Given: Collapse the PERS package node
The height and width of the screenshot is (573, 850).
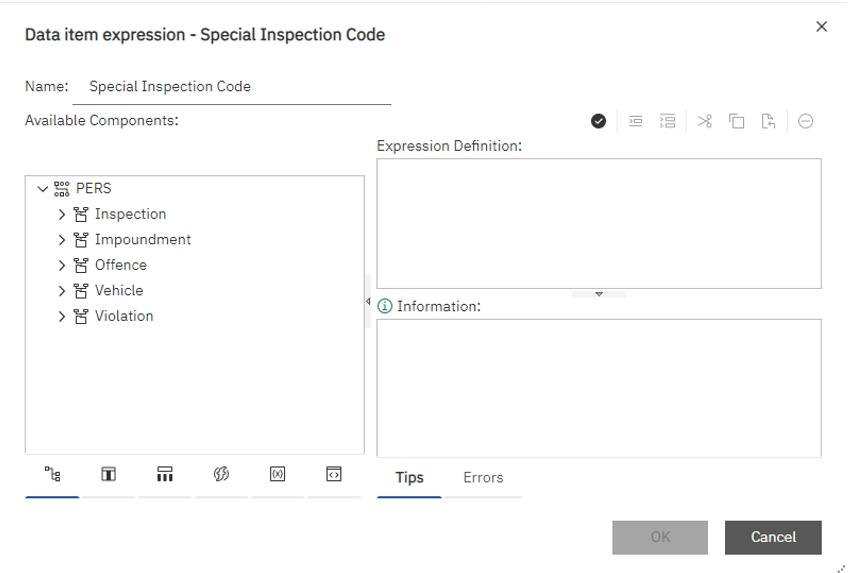Looking at the screenshot, I should click(x=42, y=188).
